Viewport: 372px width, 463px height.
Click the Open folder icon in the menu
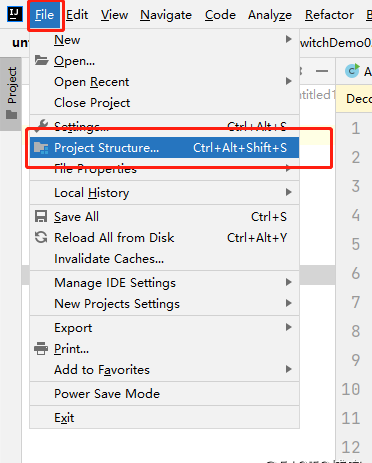coord(42,60)
